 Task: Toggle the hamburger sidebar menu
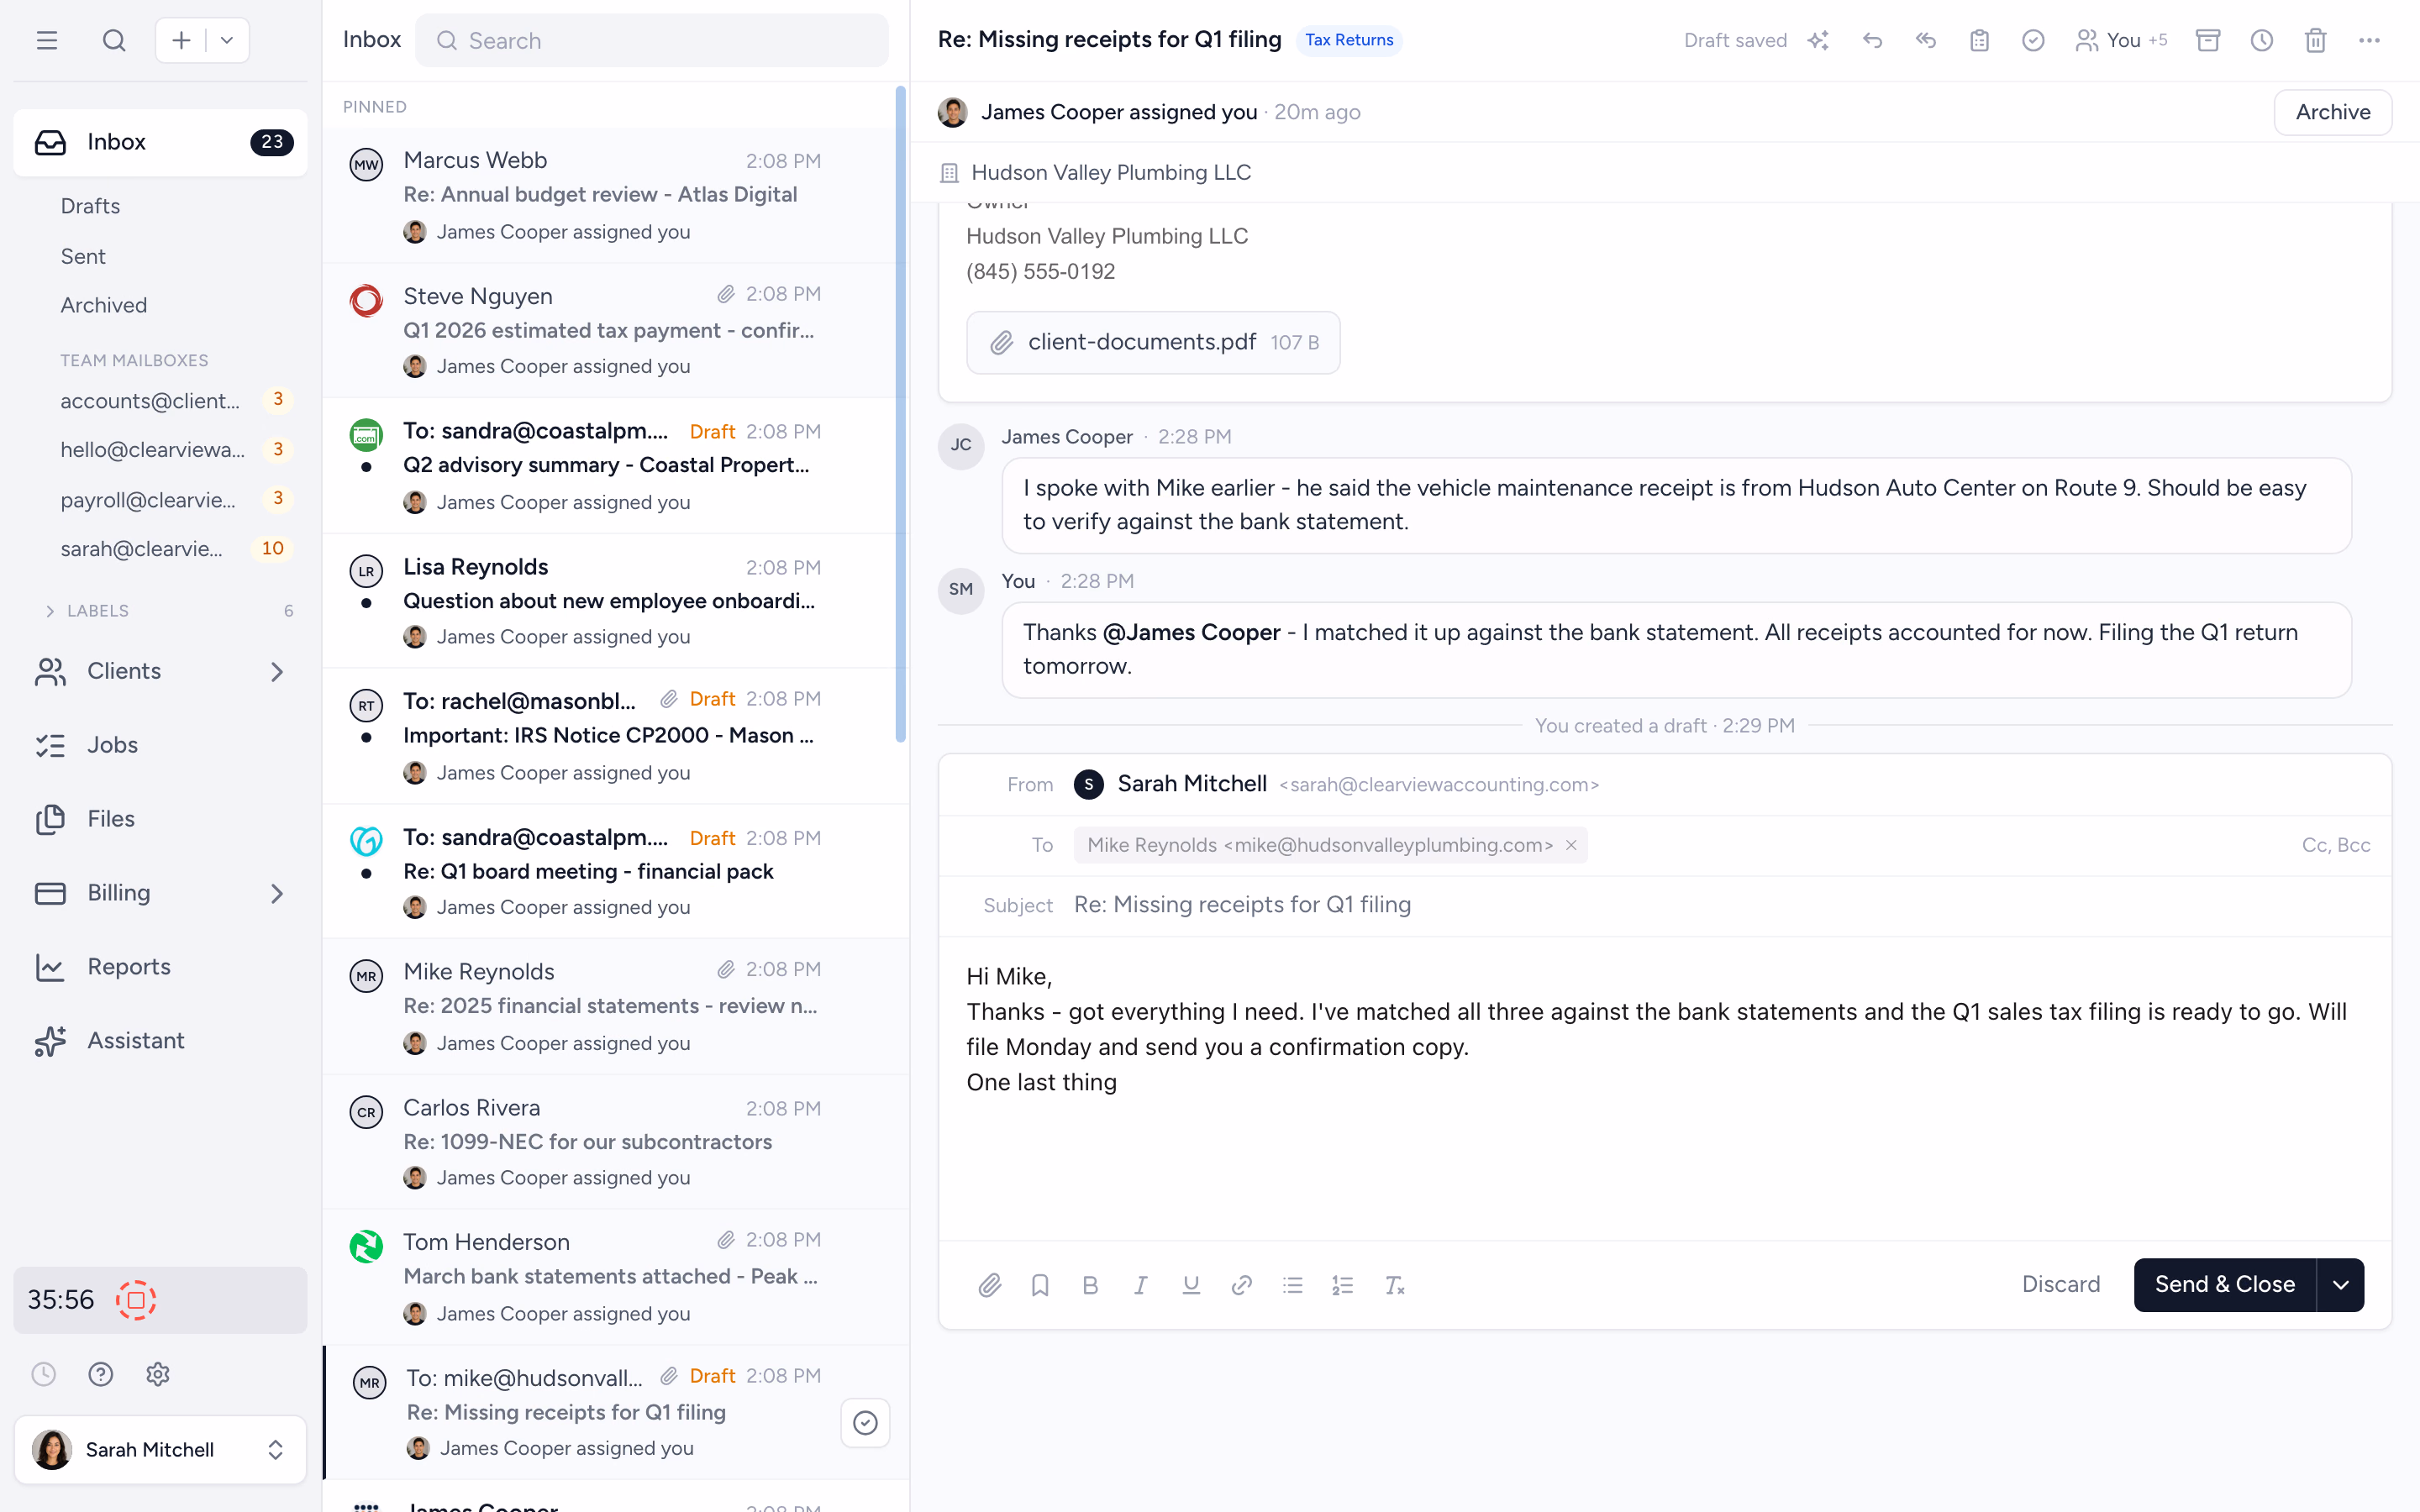point(47,40)
